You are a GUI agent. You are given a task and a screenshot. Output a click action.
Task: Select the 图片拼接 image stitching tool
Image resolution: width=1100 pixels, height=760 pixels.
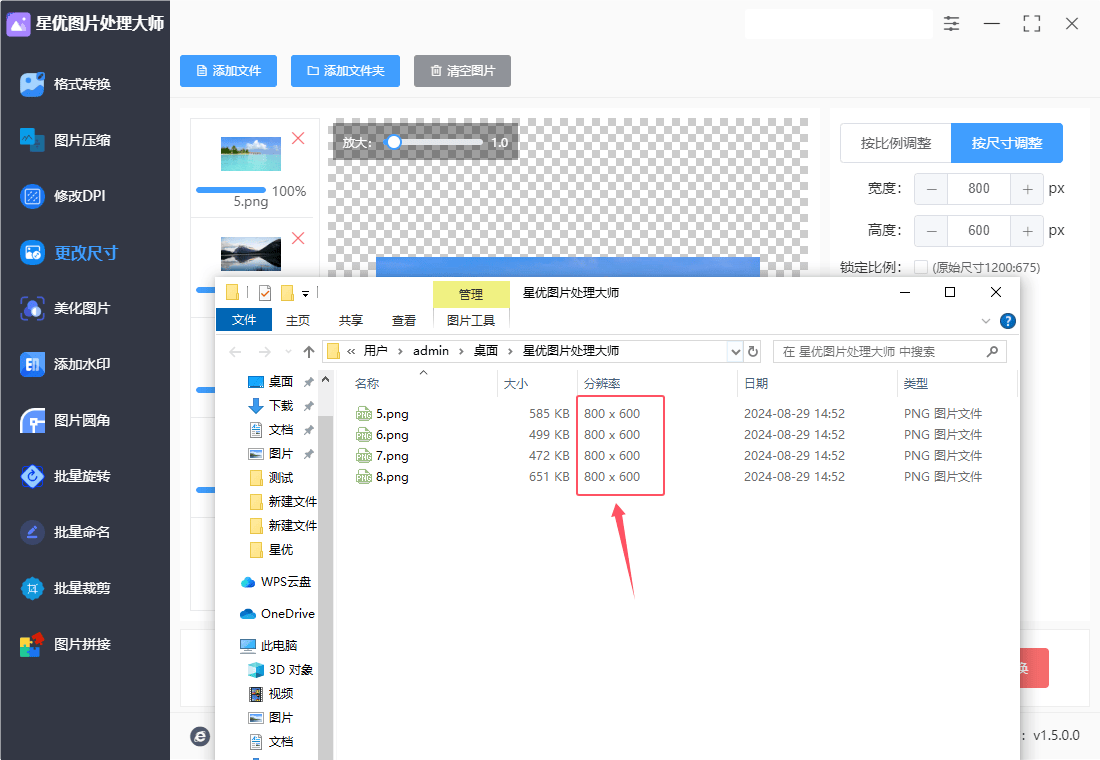click(80, 644)
